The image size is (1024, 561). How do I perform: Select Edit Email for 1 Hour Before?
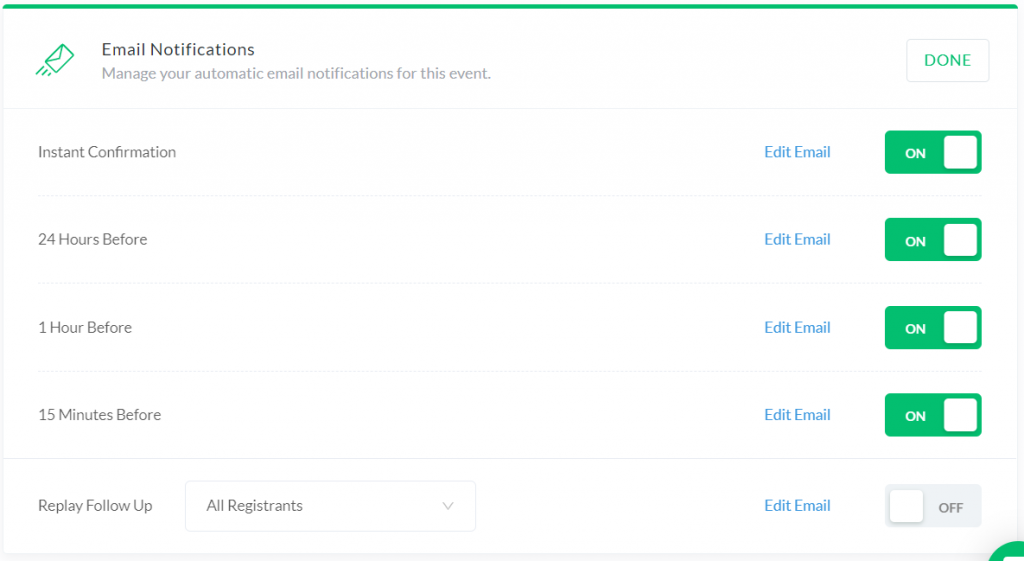click(x=797, y=327)
